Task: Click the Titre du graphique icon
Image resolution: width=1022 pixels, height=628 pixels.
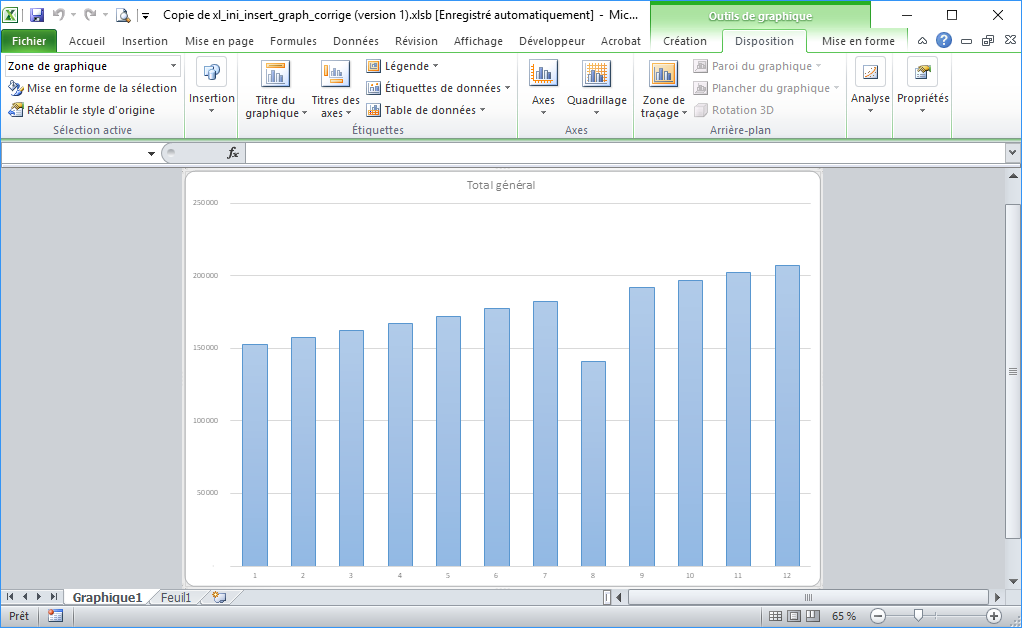Action: click(x=275, y=75)
